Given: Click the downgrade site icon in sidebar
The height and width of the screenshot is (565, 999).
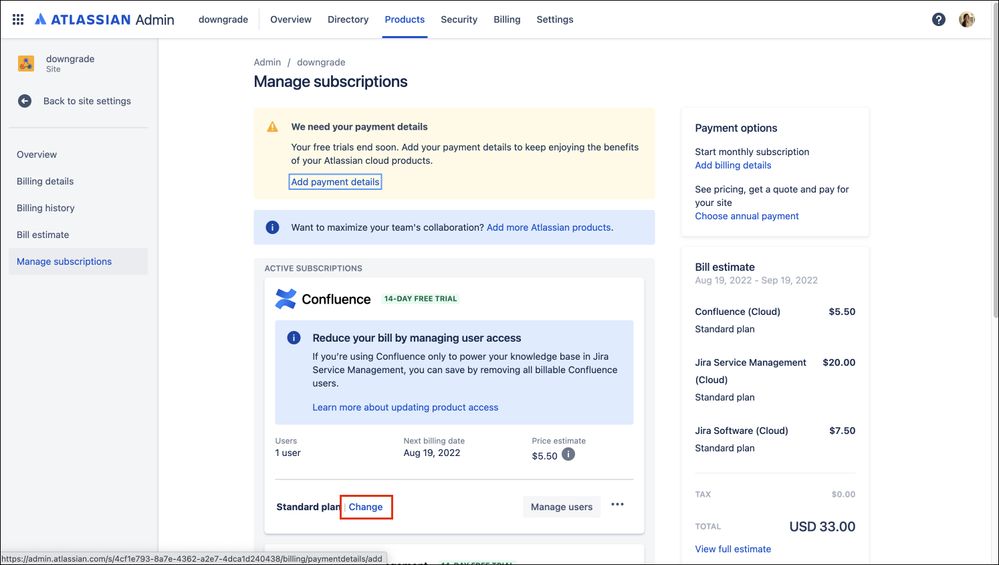Looking at the screenshot, I should (25, 63).
